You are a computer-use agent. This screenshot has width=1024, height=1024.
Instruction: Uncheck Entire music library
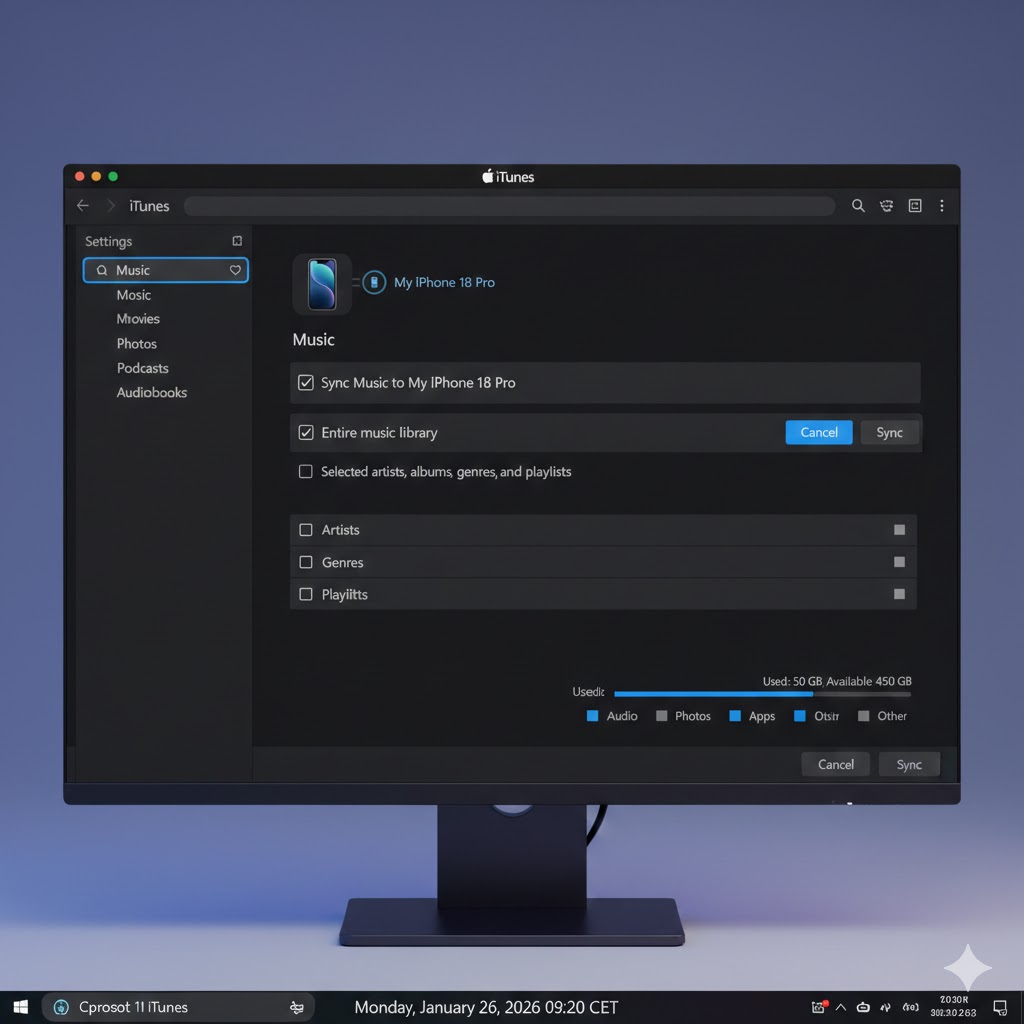click(x=305, y=432)
